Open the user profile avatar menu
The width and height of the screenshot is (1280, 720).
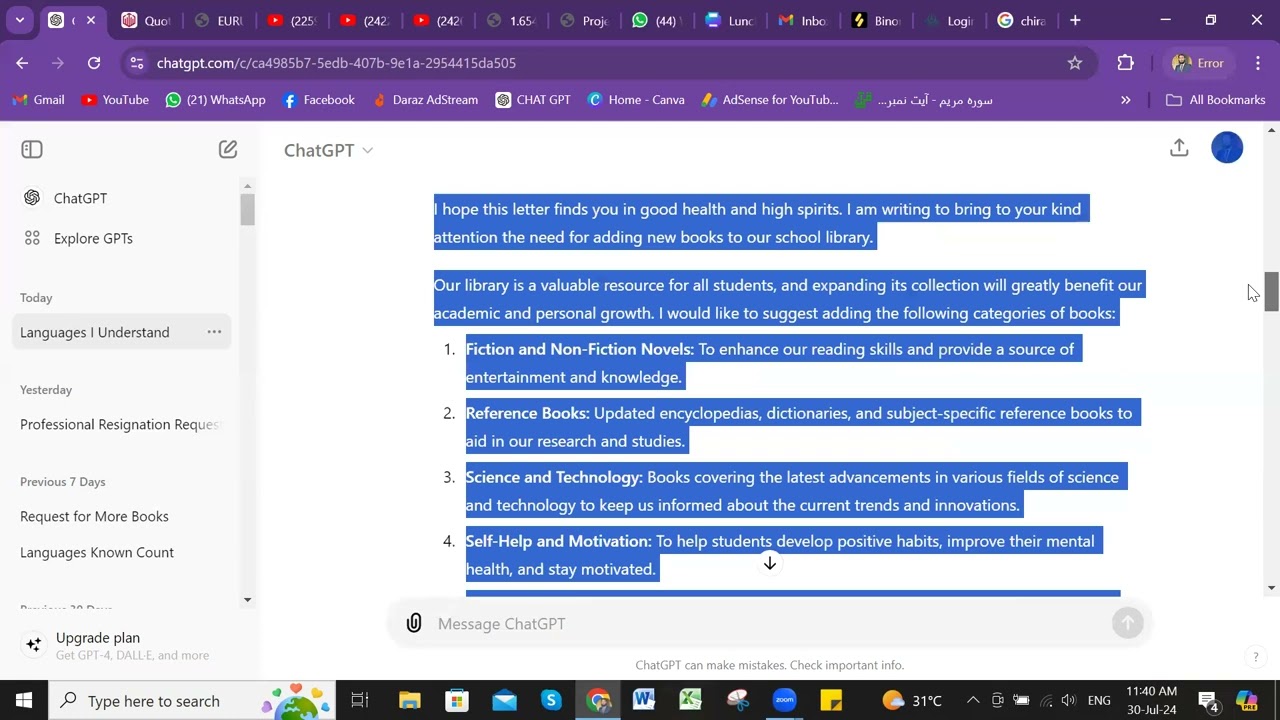(1226, 148)
